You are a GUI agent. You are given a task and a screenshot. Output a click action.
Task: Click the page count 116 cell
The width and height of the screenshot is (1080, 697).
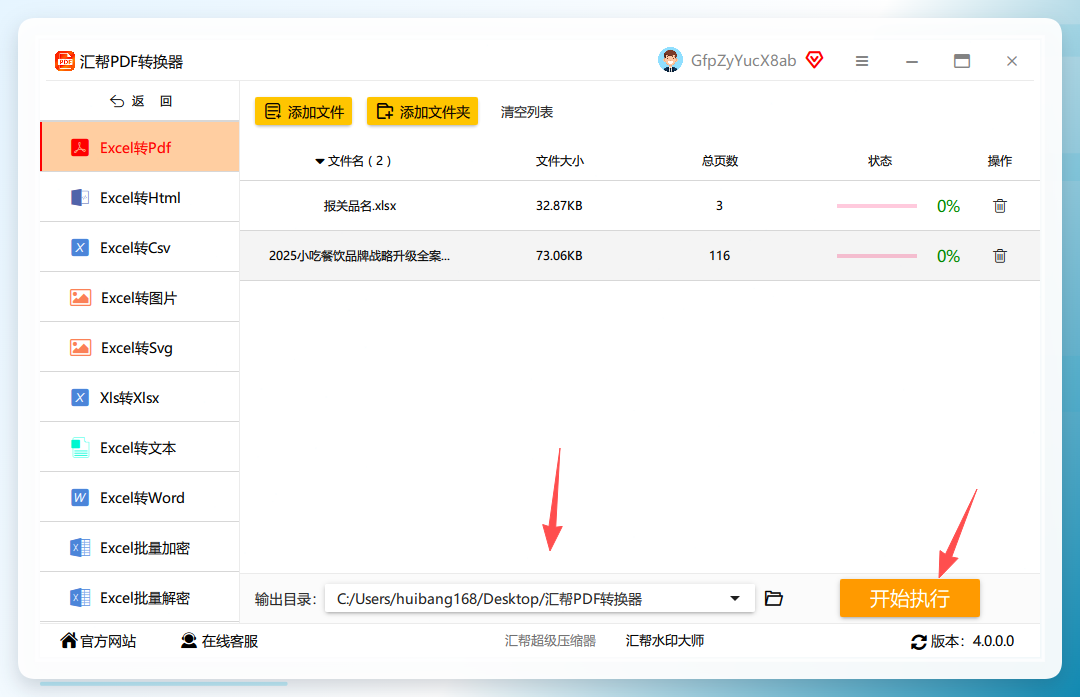[x=719, y=256]
